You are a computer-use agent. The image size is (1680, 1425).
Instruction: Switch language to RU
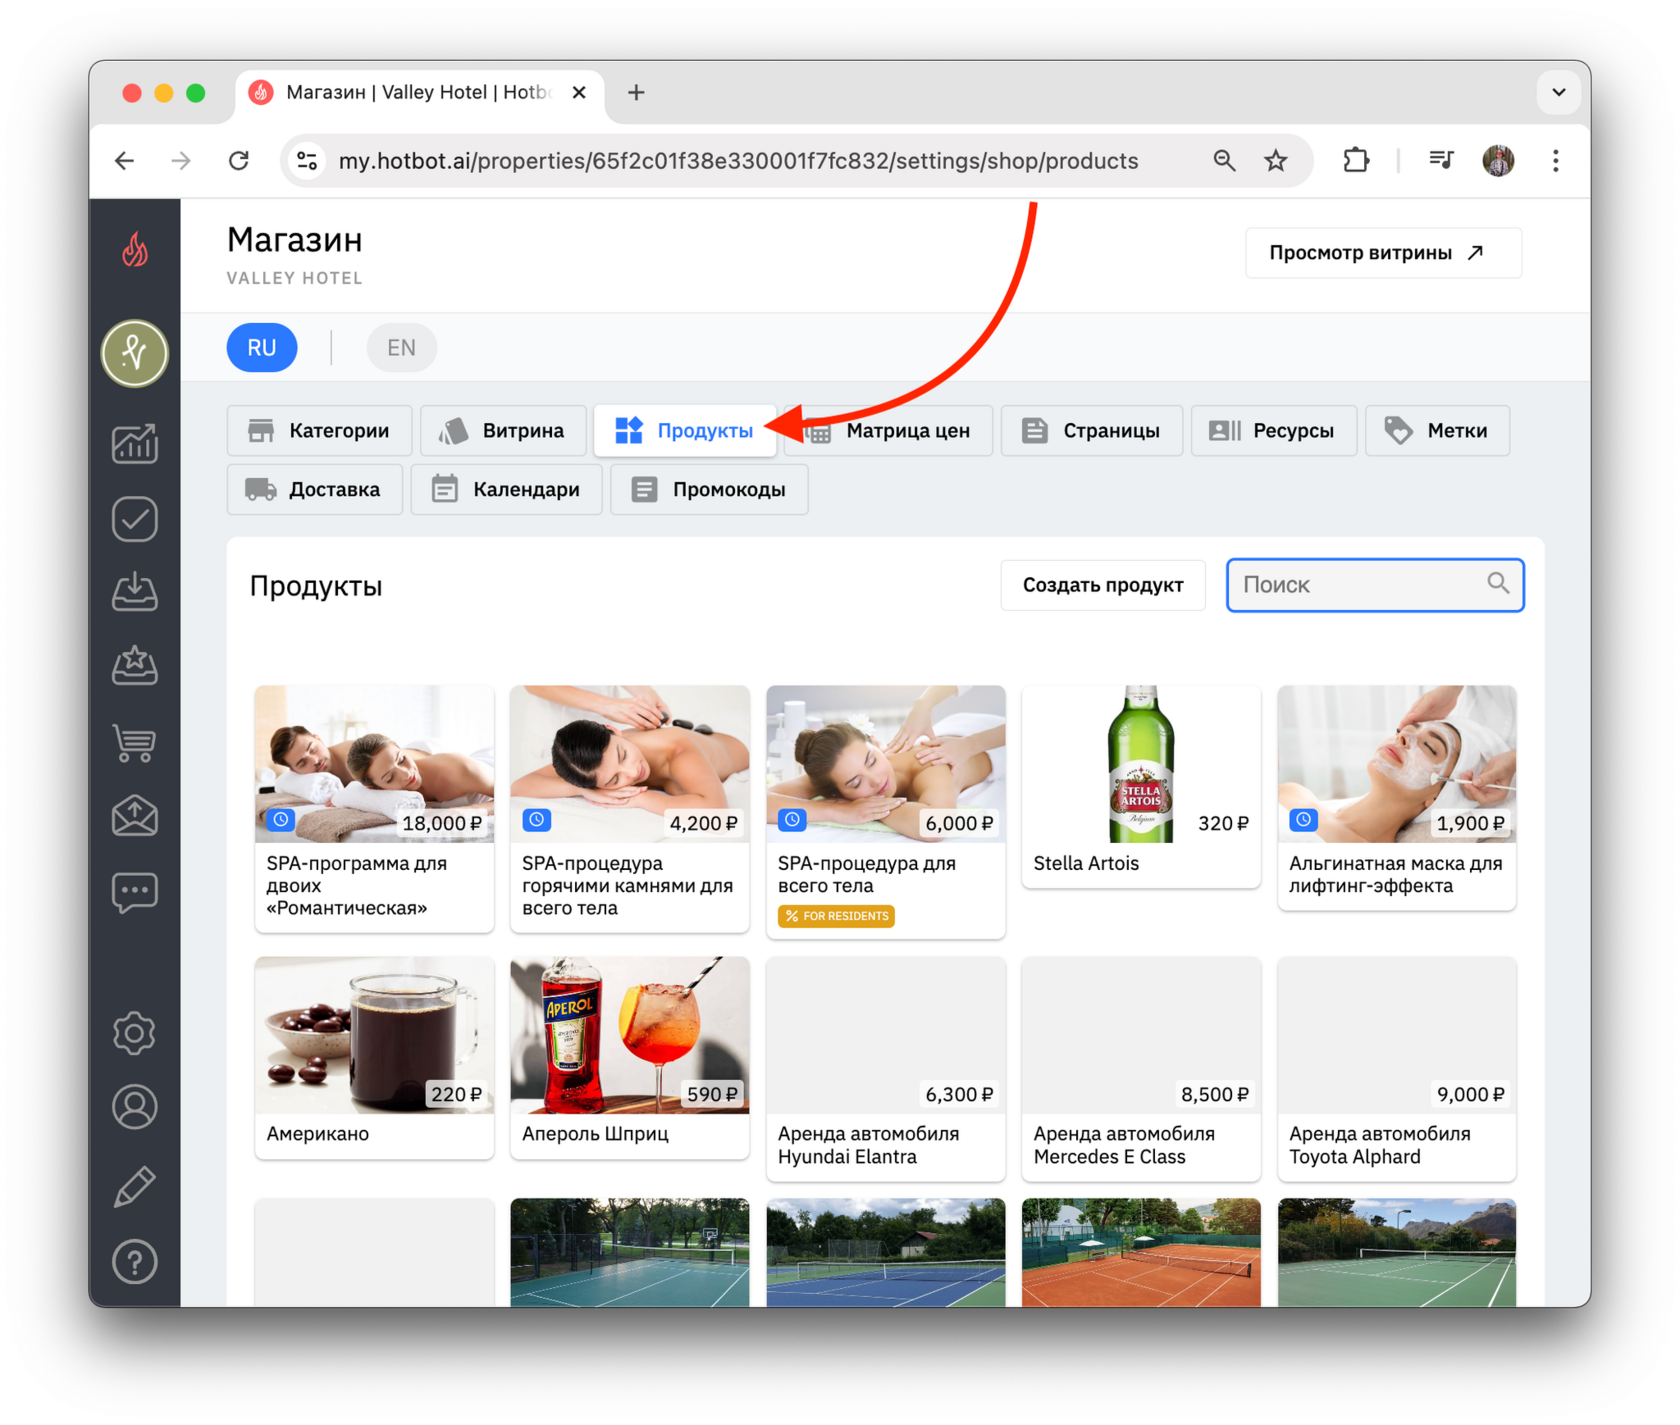(x=262, y=348)
